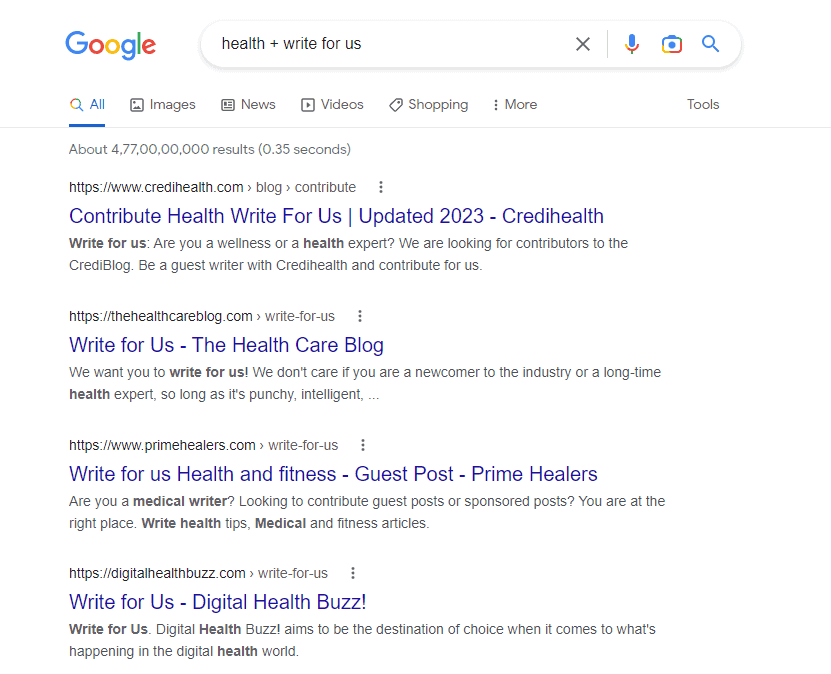This screenshot has width=831, height=674.
Task: Open the Videos results tab
Action: (x=332, y=105)
